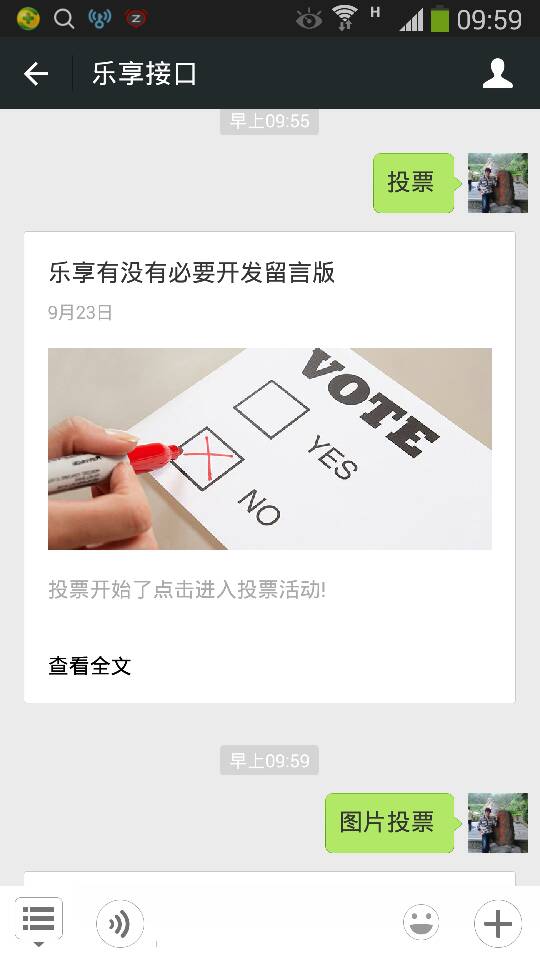Image resolution: width=540 pixels, height=960 pixels.
Task: Tap the Wi-Fi status icon
Action: 346,18
